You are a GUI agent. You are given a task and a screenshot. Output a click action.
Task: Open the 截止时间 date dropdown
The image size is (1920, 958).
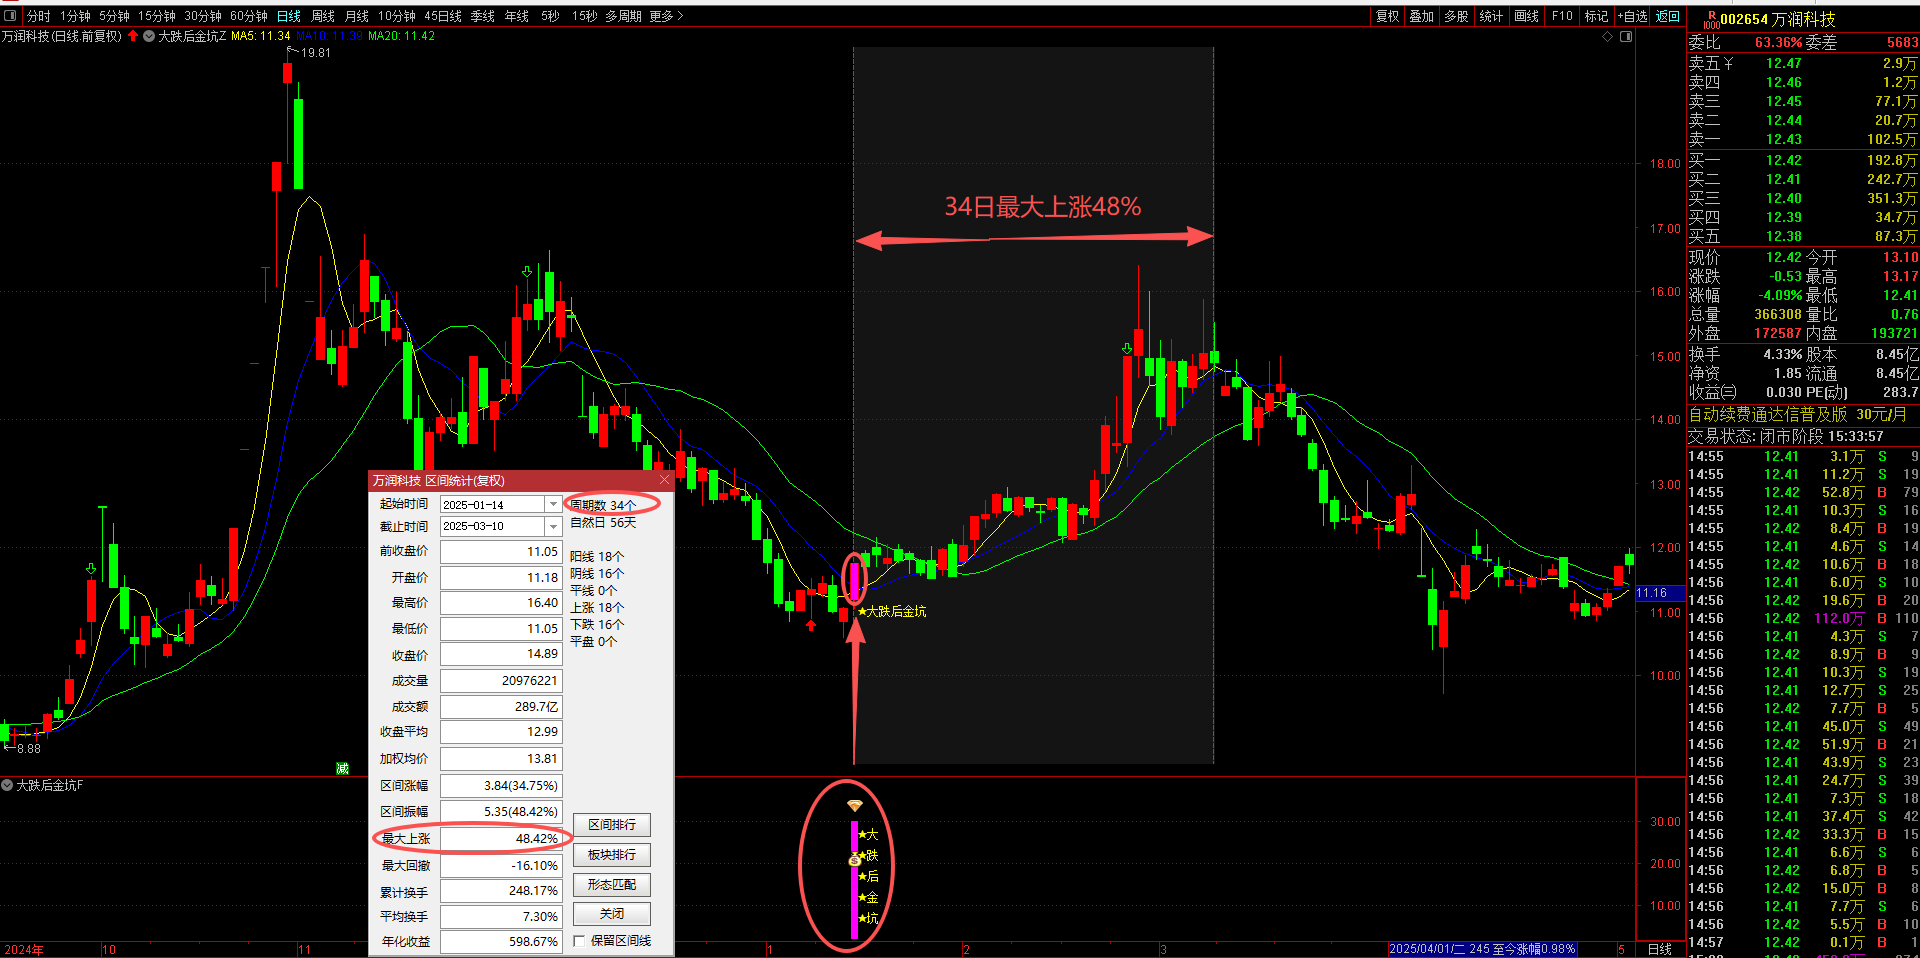[553, 526]
